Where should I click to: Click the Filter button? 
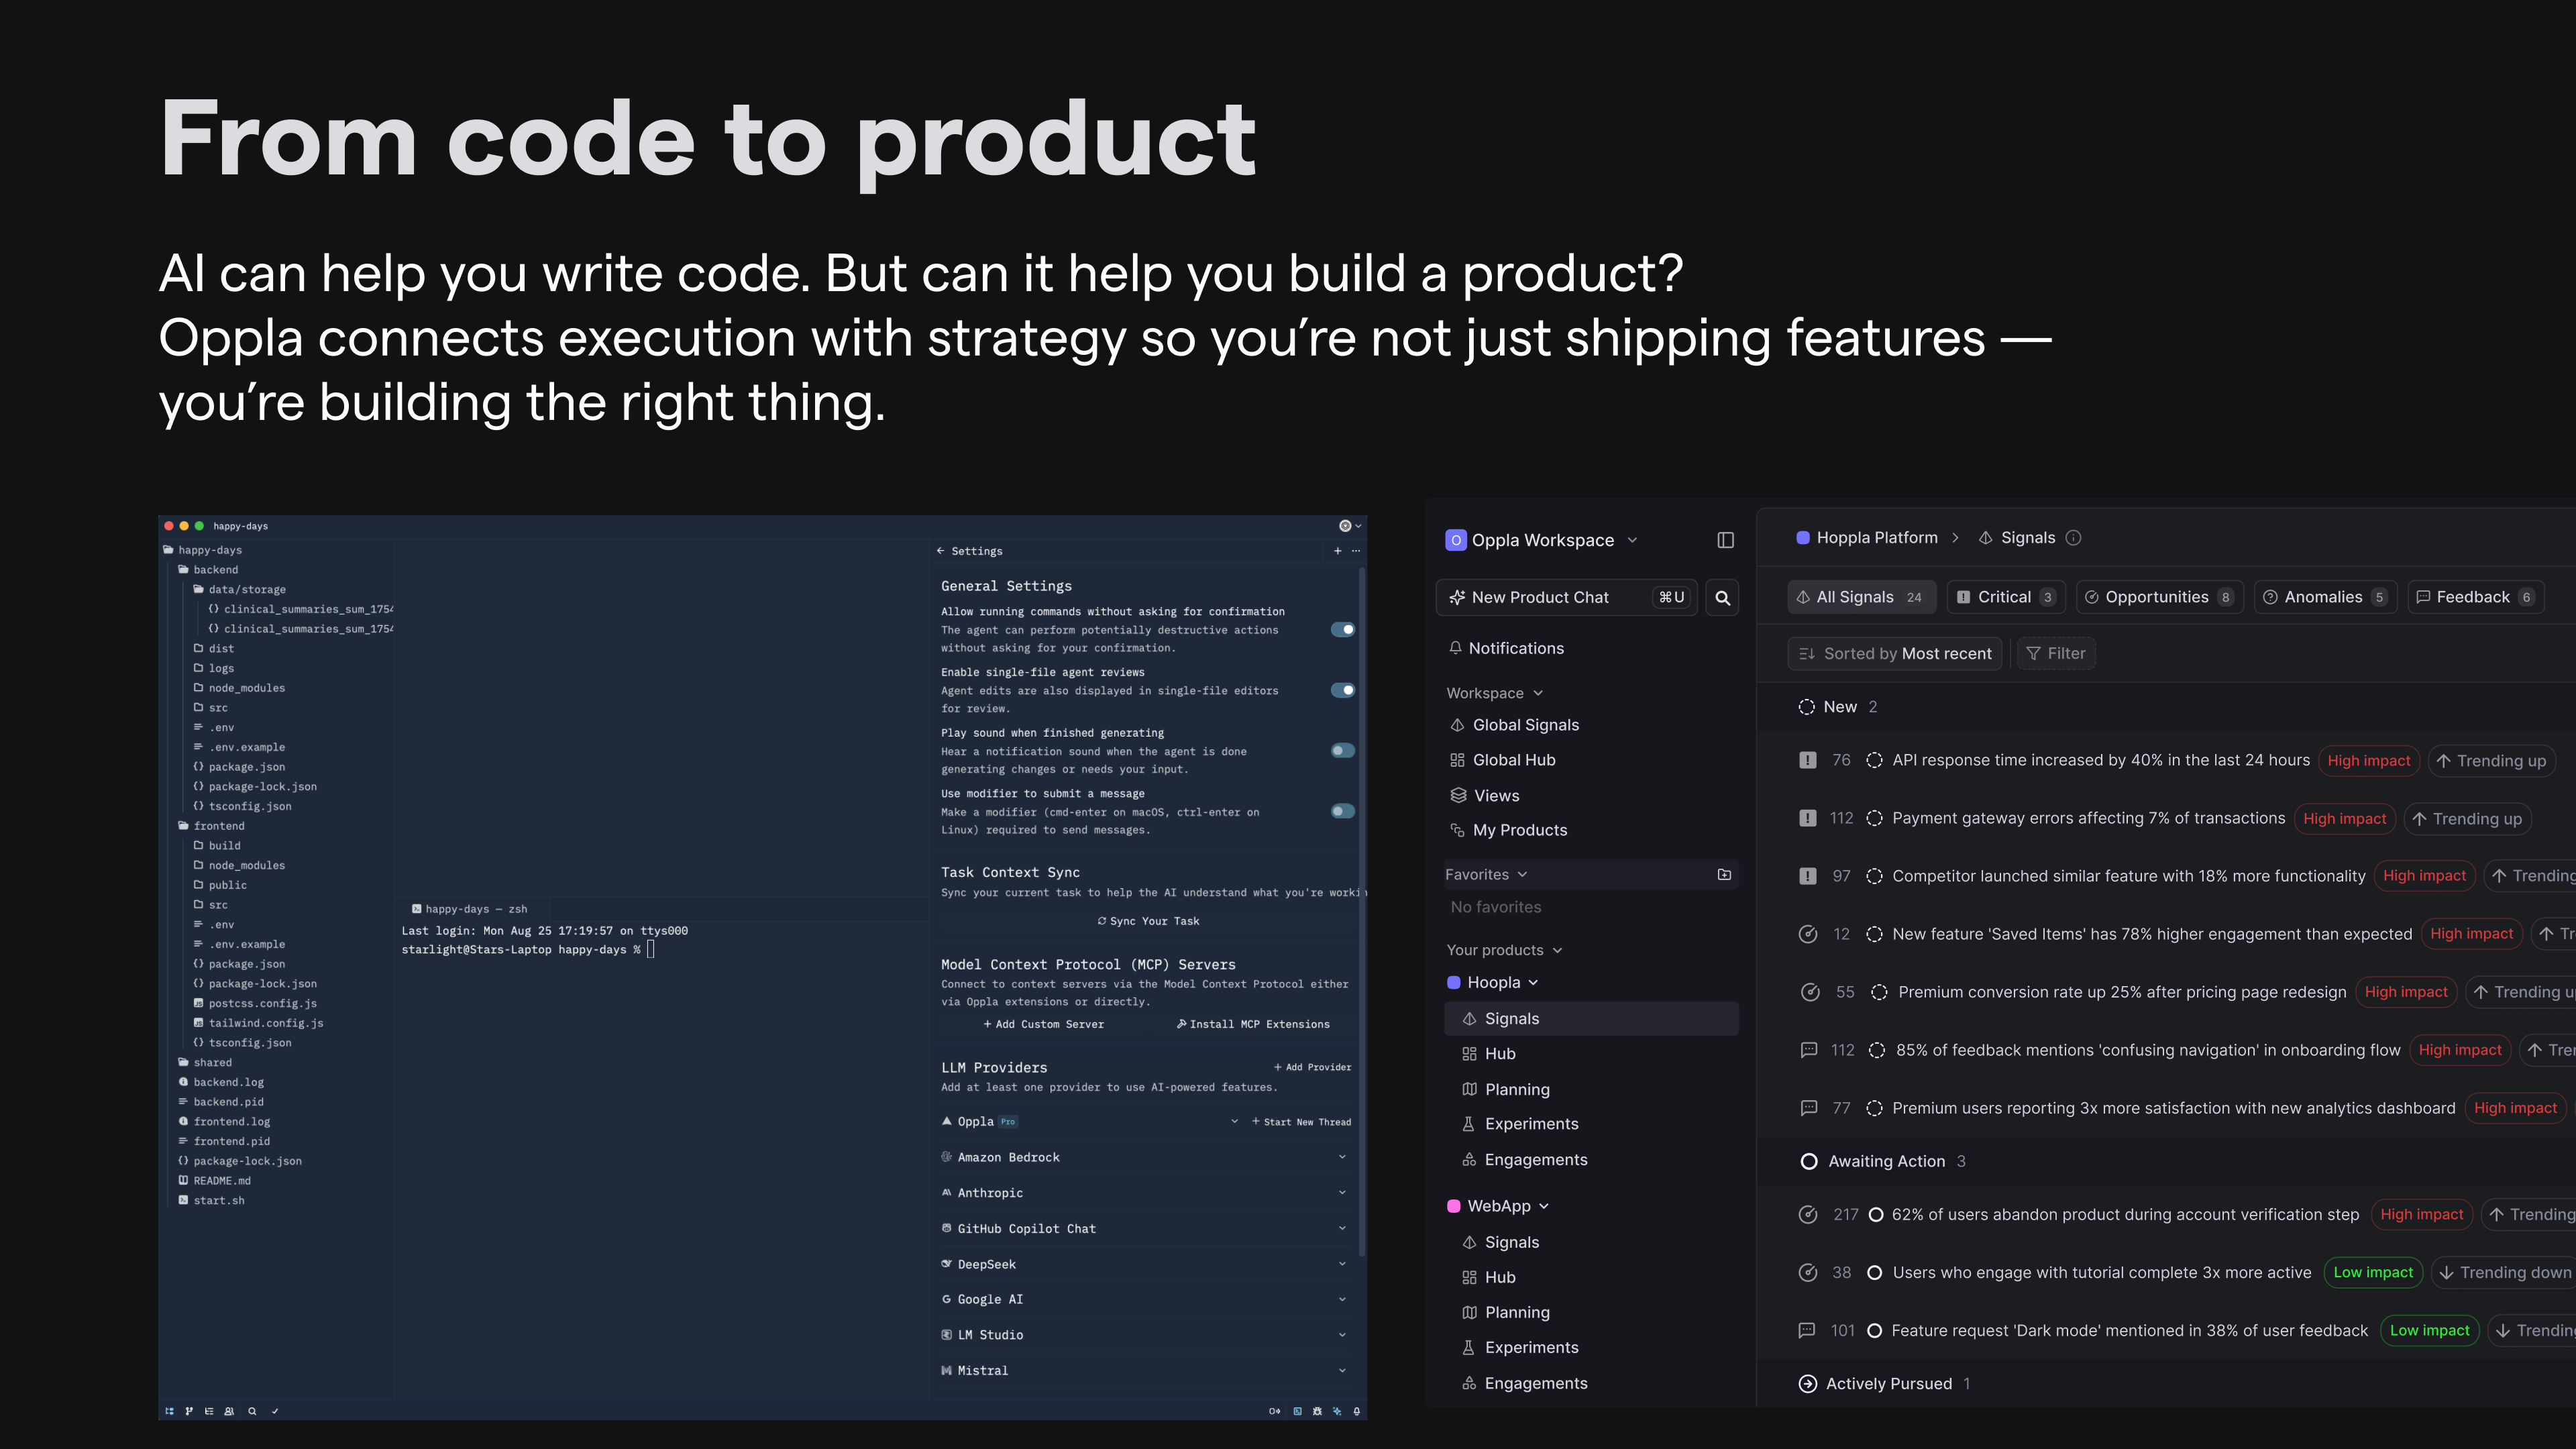pyautogui.click(x=2056, y=654)
